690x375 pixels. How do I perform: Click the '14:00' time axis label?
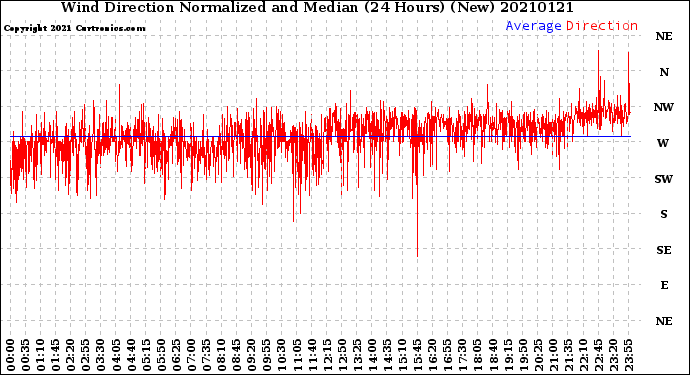click(372, 356)
